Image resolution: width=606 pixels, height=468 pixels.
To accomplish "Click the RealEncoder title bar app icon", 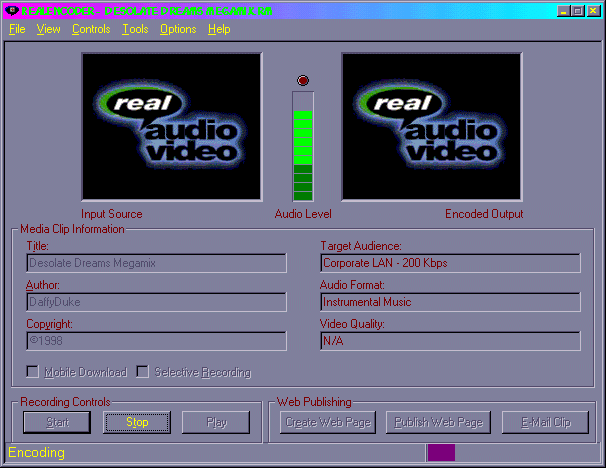I will [x=11, y=10].
